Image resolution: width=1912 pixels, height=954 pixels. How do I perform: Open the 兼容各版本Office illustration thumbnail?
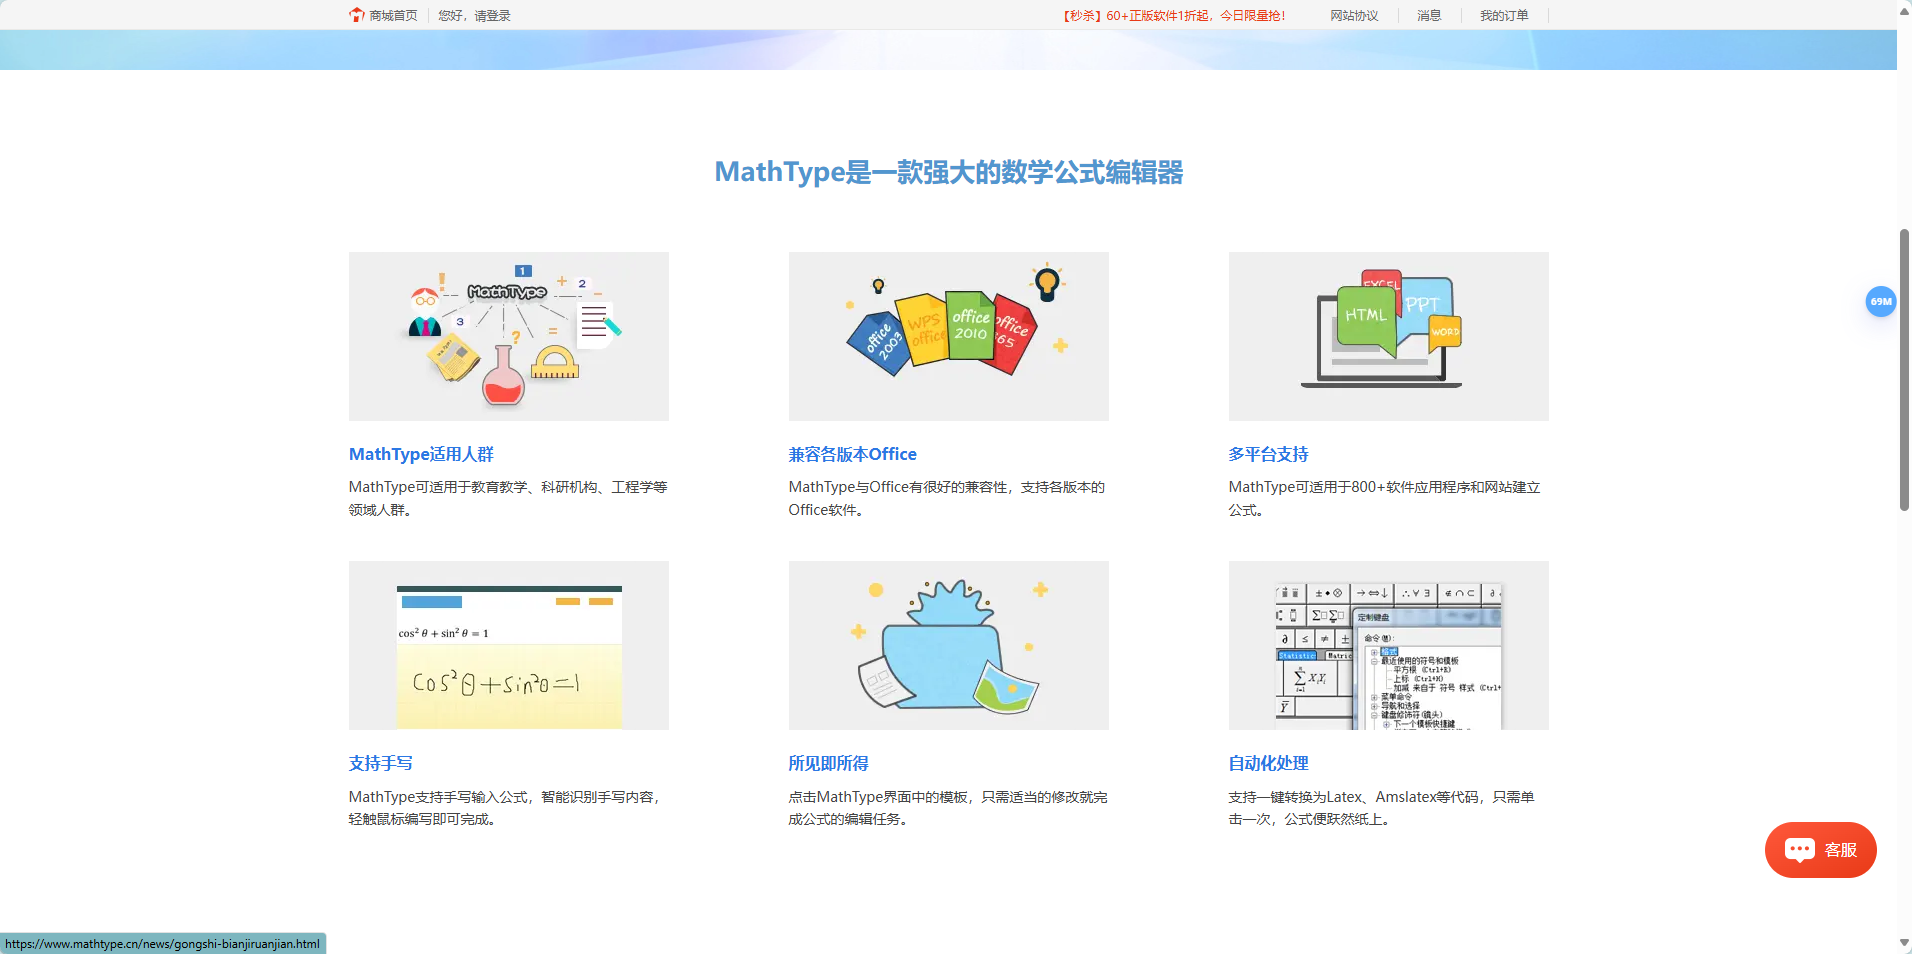[949, 336]
